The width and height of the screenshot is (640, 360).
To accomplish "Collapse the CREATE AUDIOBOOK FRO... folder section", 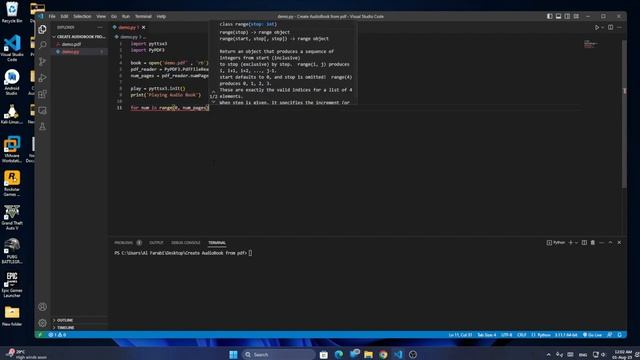I will pos(80,37).
